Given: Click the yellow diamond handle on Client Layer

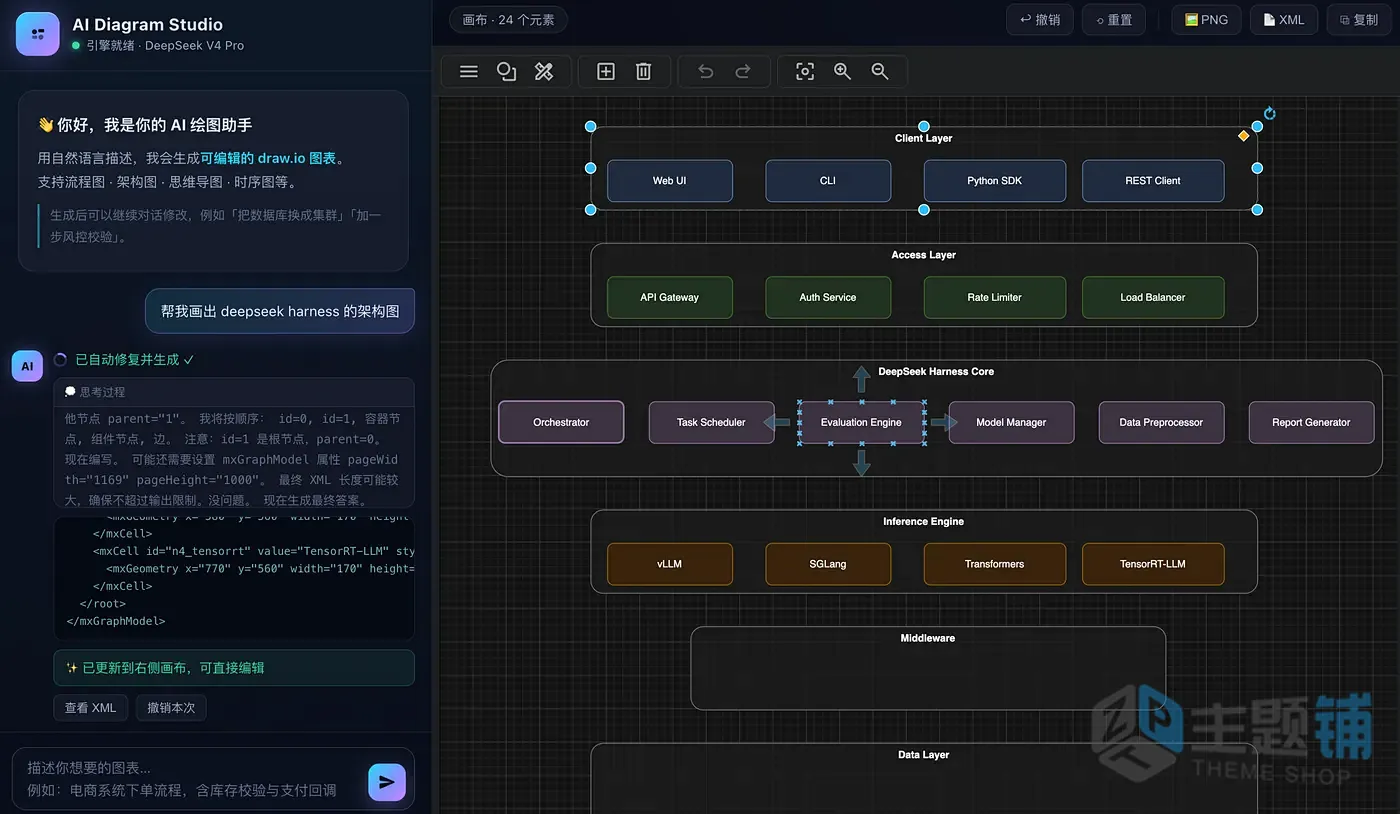Looking at the screenshot, I should coord(1244,136).
